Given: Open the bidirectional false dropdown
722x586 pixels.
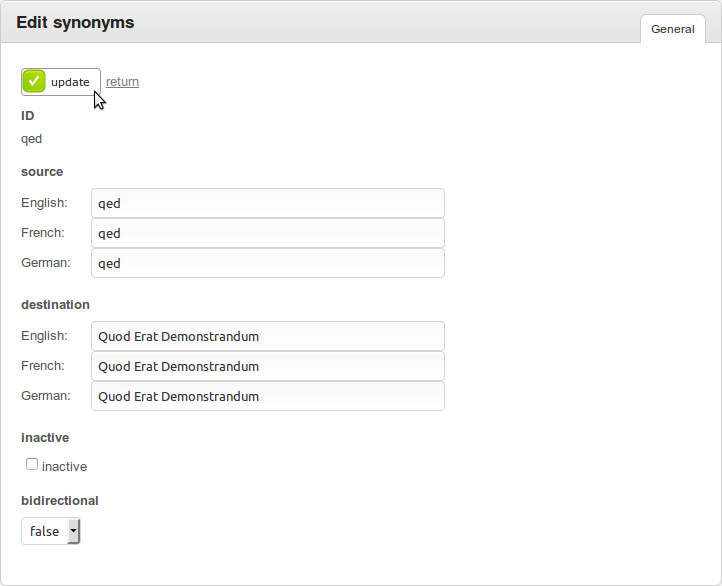Looking at the screenshot, I should click(x=51, y=531).
